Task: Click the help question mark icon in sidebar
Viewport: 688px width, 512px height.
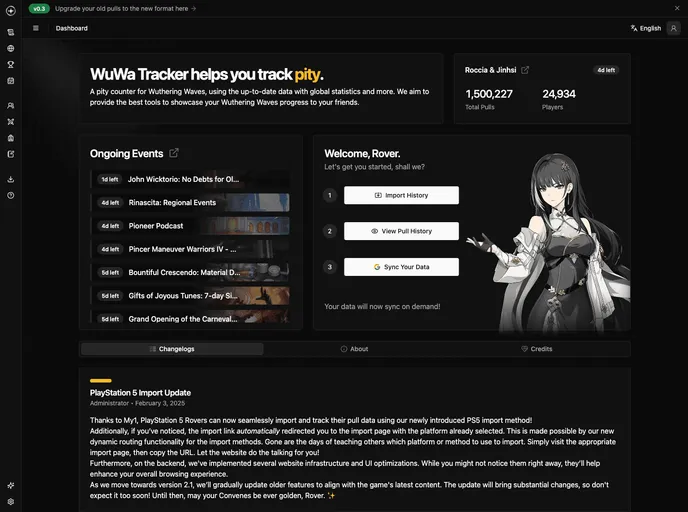Action: point(10,195)
